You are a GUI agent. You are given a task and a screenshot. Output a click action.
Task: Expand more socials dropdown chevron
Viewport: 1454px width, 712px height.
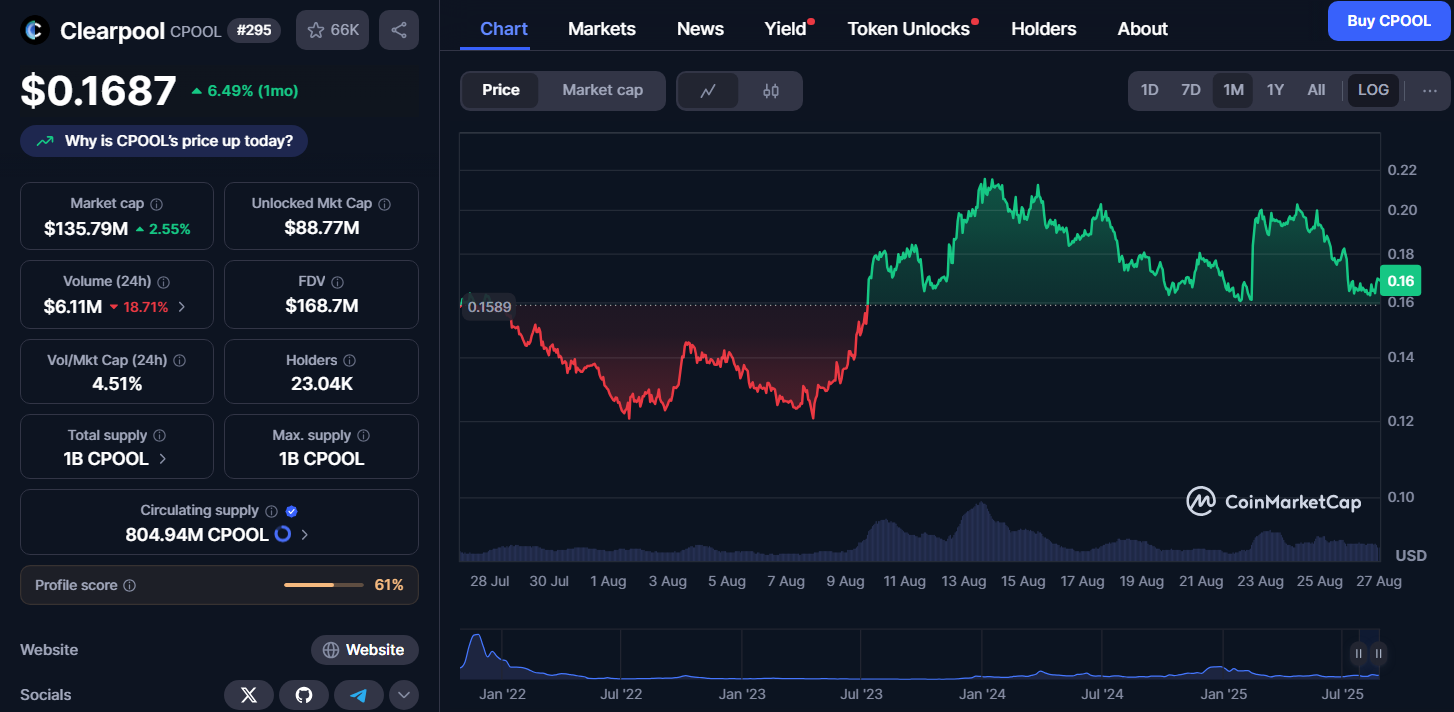click(x=404, y=695)
